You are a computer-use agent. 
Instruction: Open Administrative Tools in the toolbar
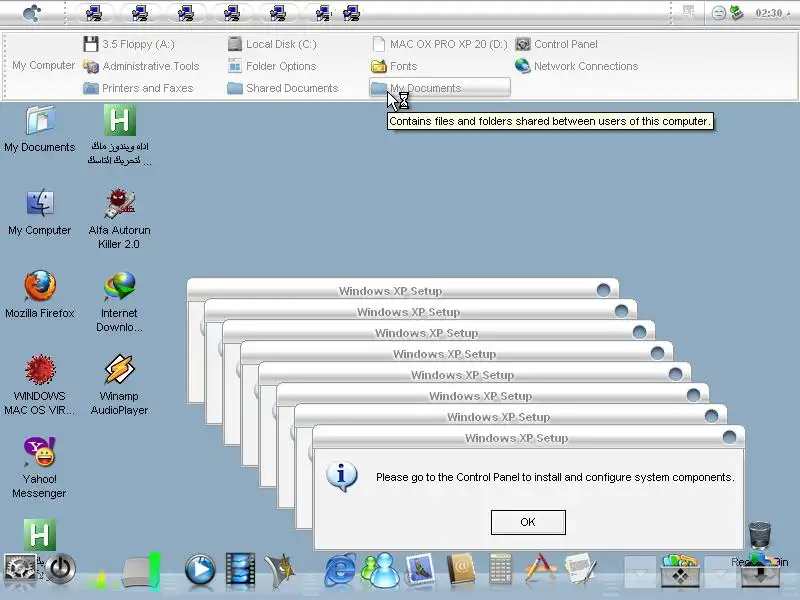tap(141, 66)
